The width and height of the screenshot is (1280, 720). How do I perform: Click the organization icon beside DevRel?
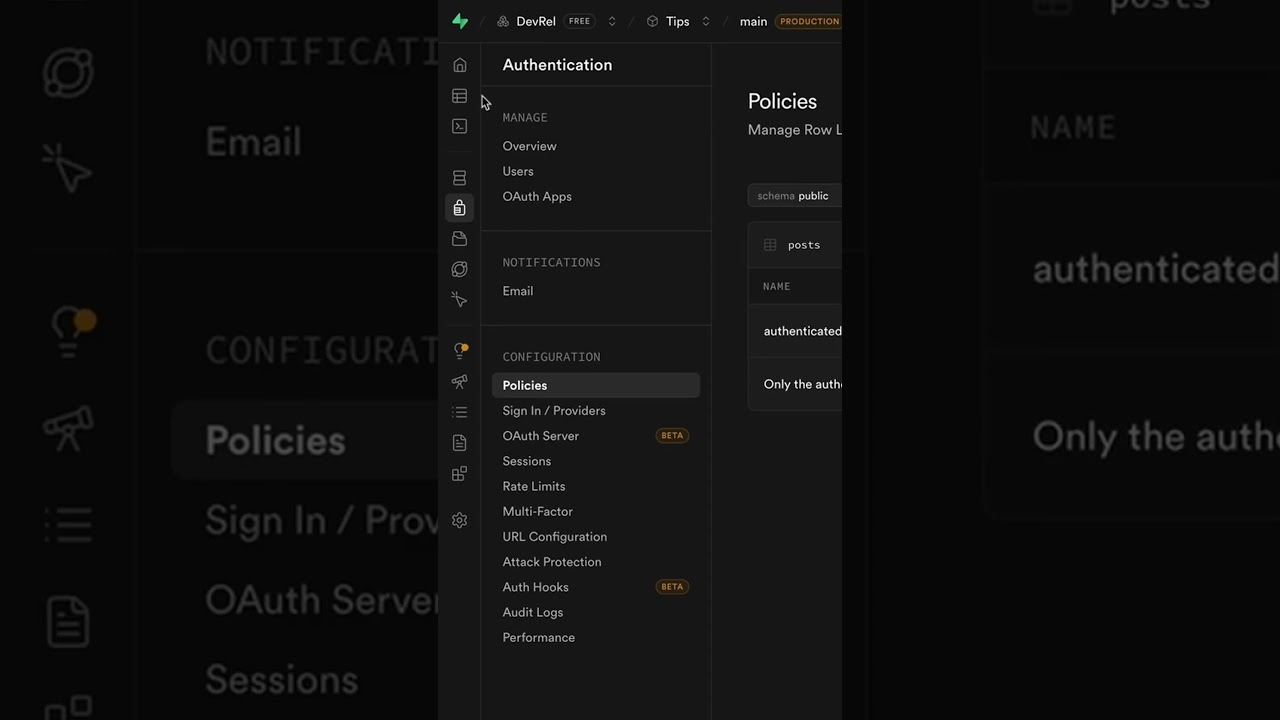coord(503,21)
